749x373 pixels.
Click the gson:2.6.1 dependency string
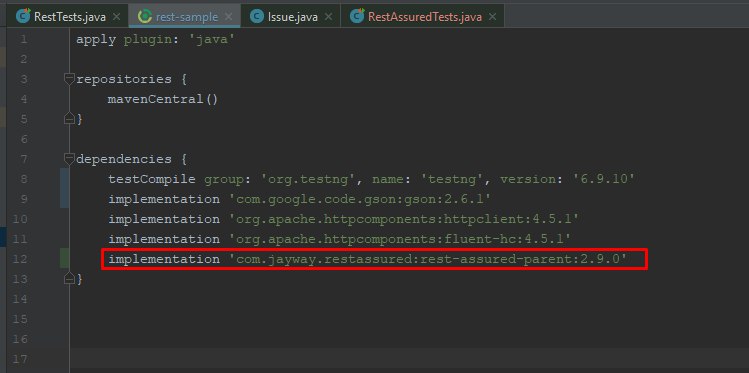tap(360, 199)
